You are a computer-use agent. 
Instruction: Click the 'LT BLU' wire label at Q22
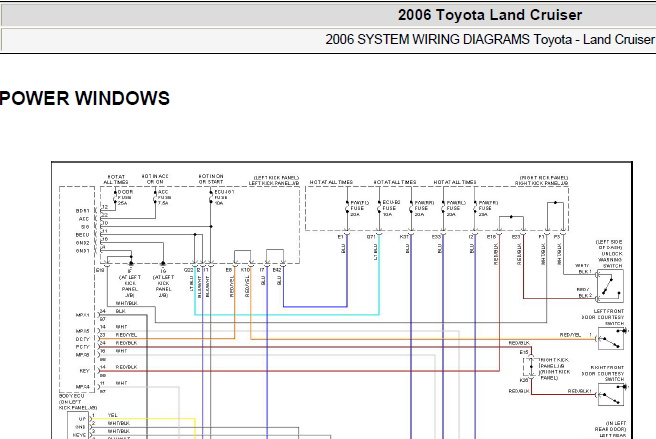coord(192,283)
